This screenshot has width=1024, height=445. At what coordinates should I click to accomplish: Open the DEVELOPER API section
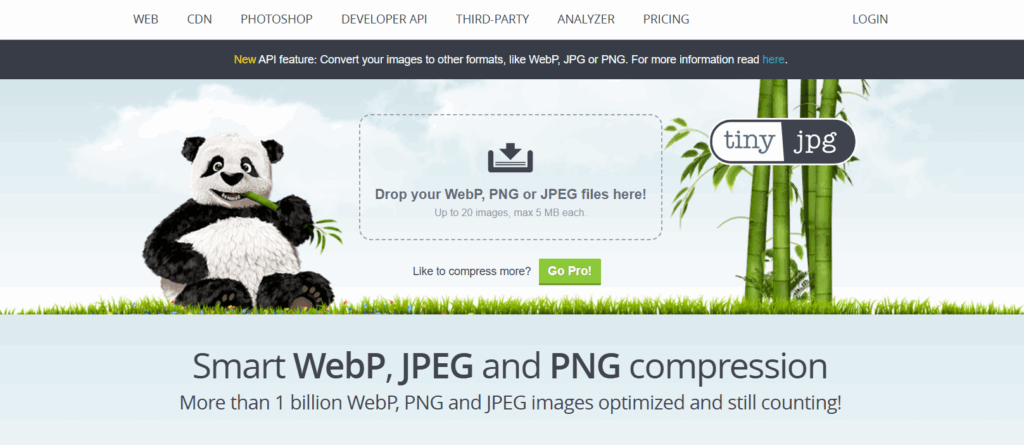tap(384, 20)
